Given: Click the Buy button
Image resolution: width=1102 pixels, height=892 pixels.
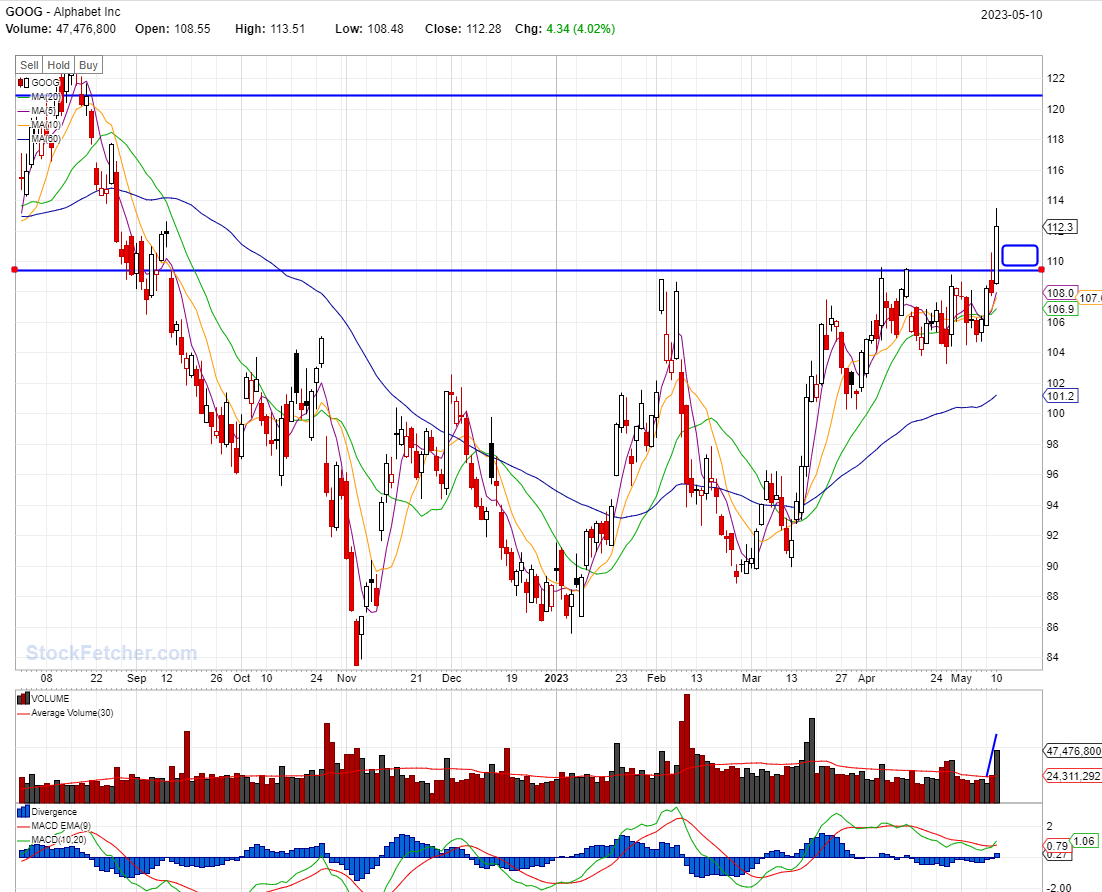Looking at the screenshot, I should (89, 65).
